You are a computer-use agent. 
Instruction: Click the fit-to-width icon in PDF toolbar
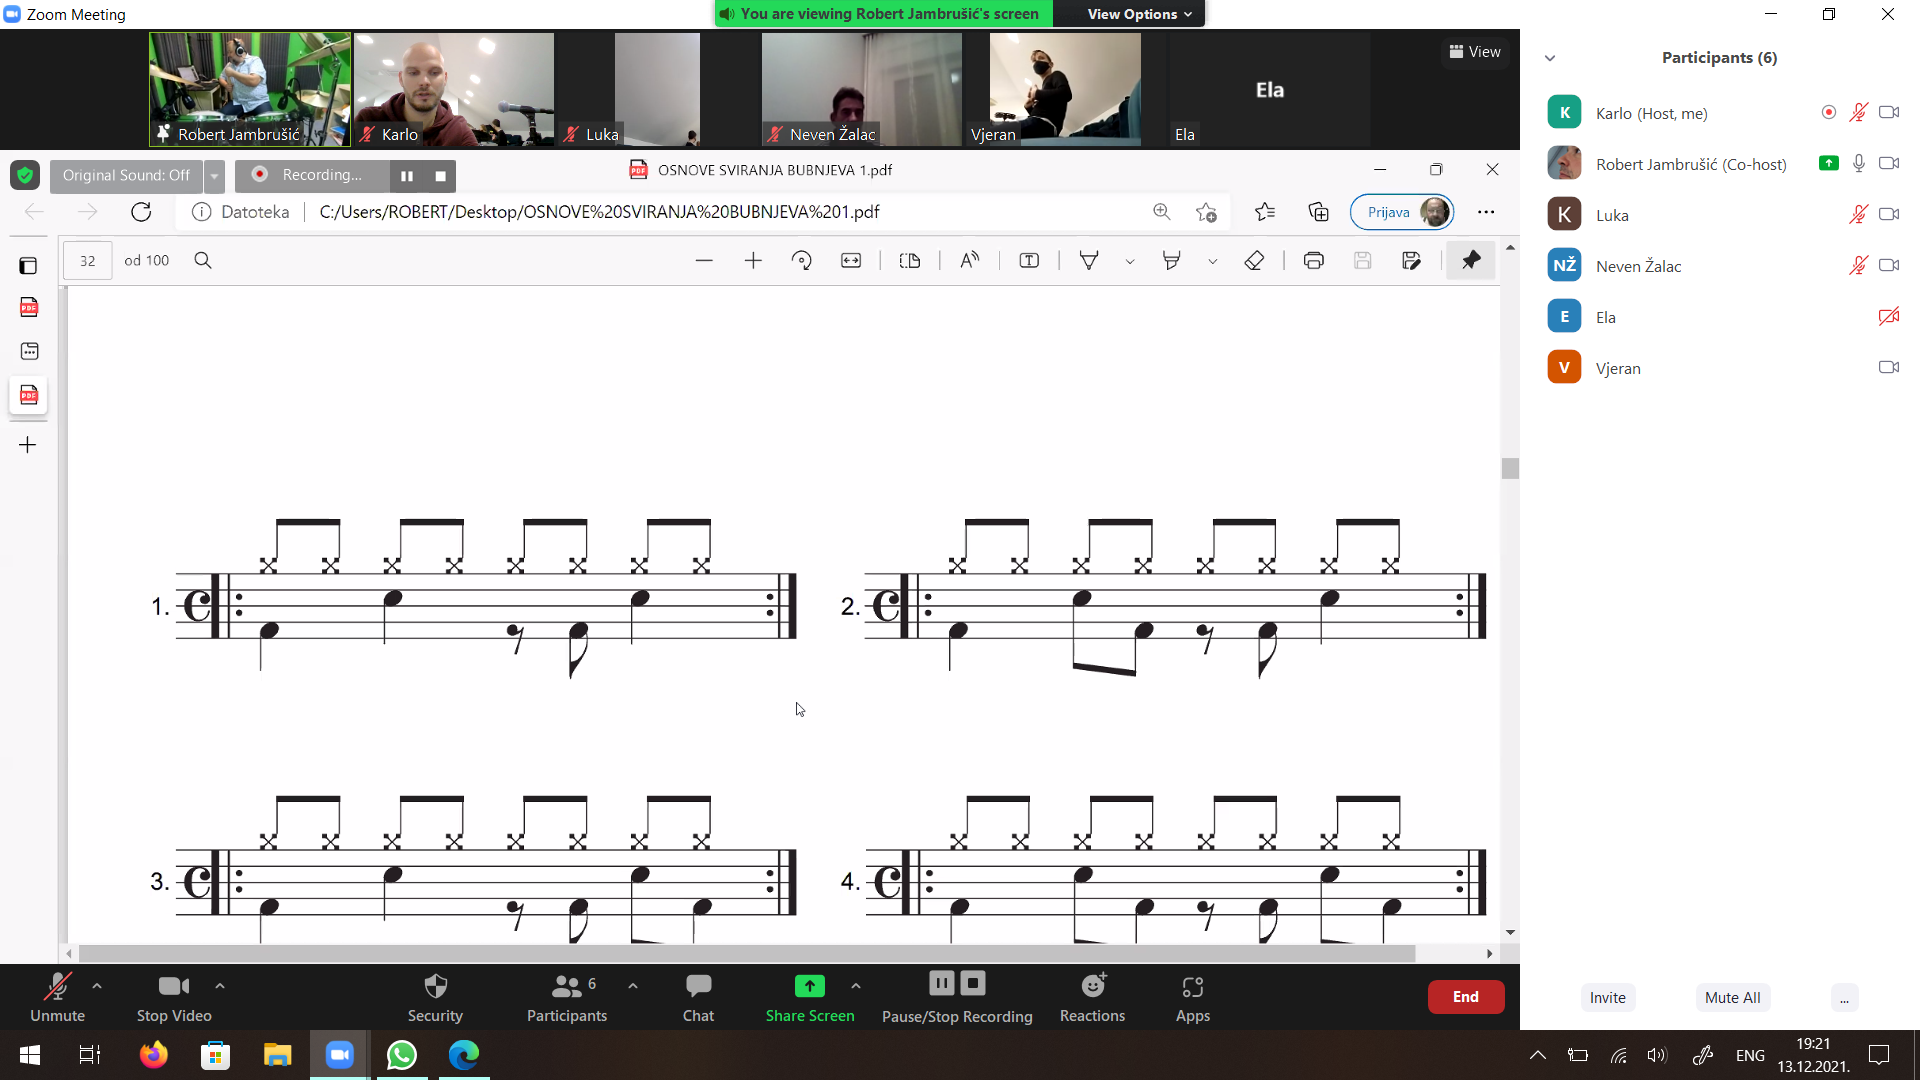tap(851, 261)
